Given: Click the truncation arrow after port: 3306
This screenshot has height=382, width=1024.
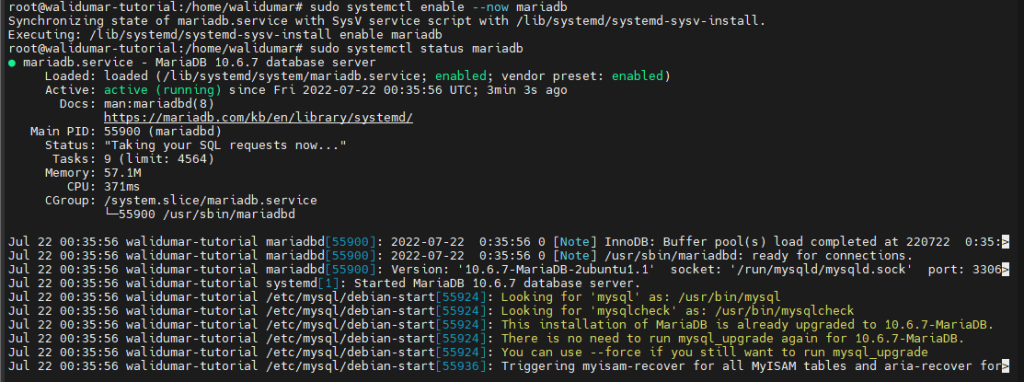Looking at the screenshot, I should 1005,269.
